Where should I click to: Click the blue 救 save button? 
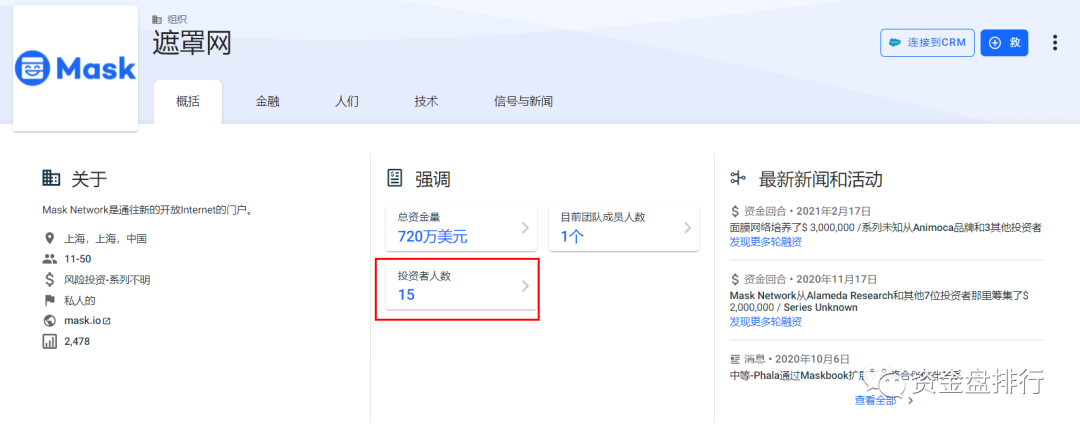[x=1004, y=43]
